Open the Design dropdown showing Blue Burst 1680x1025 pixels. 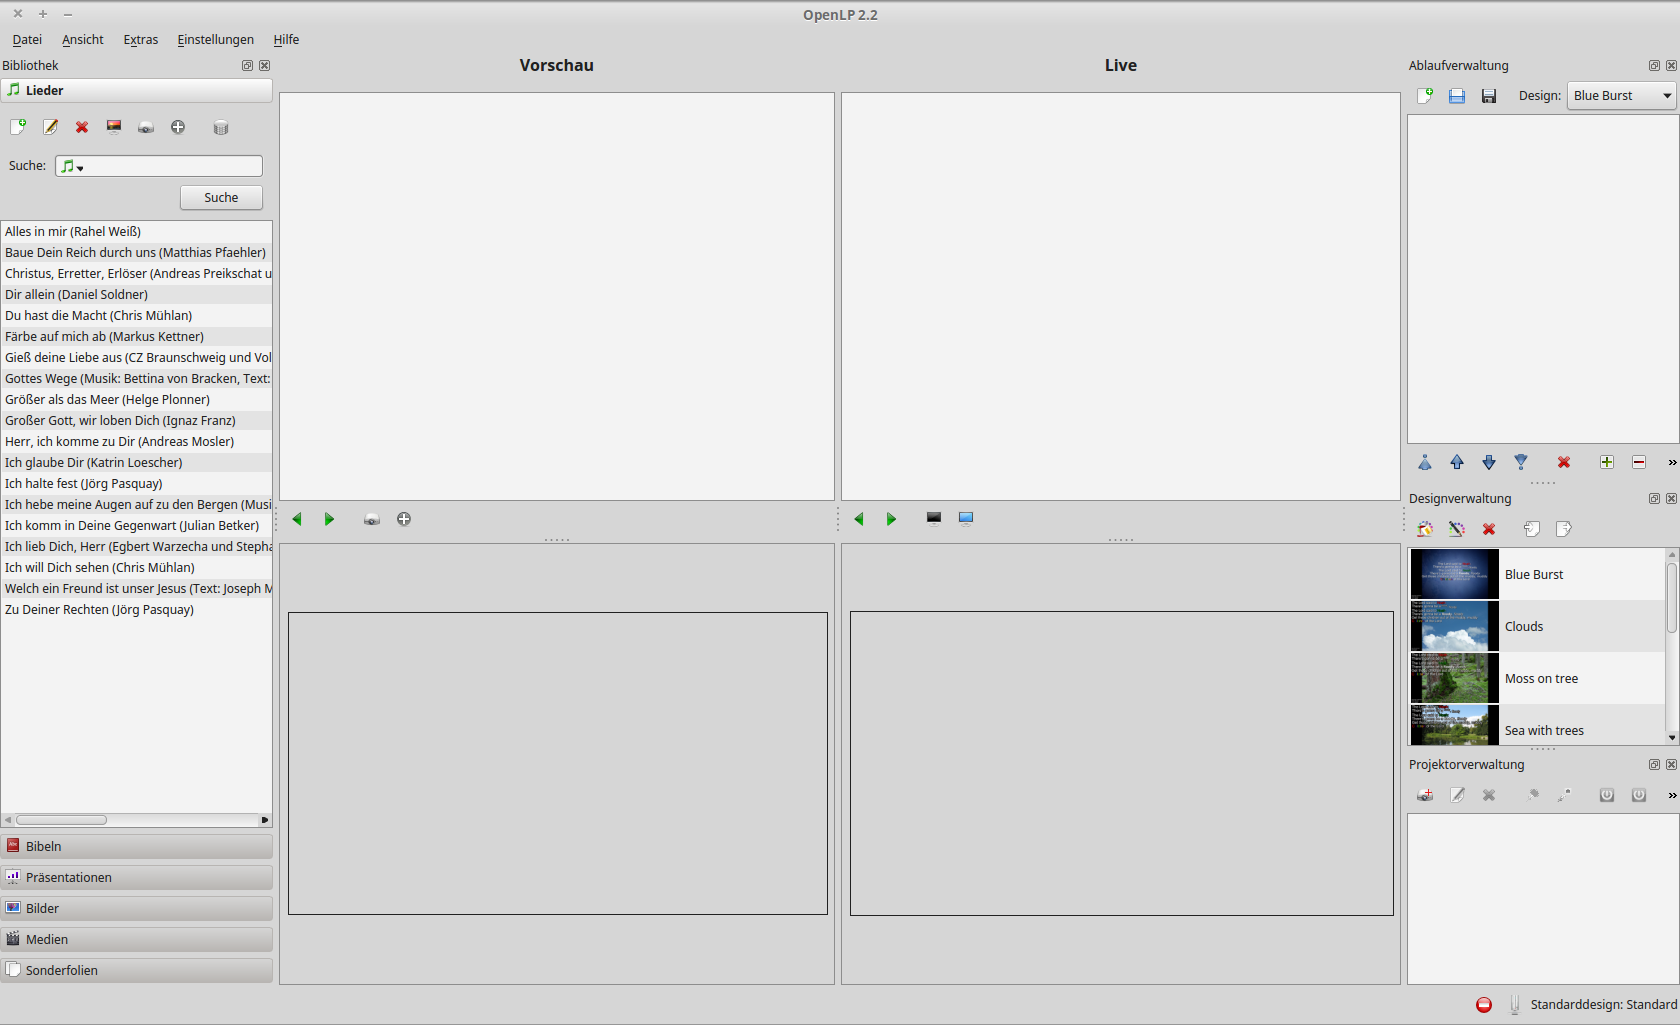(1621, 96)
